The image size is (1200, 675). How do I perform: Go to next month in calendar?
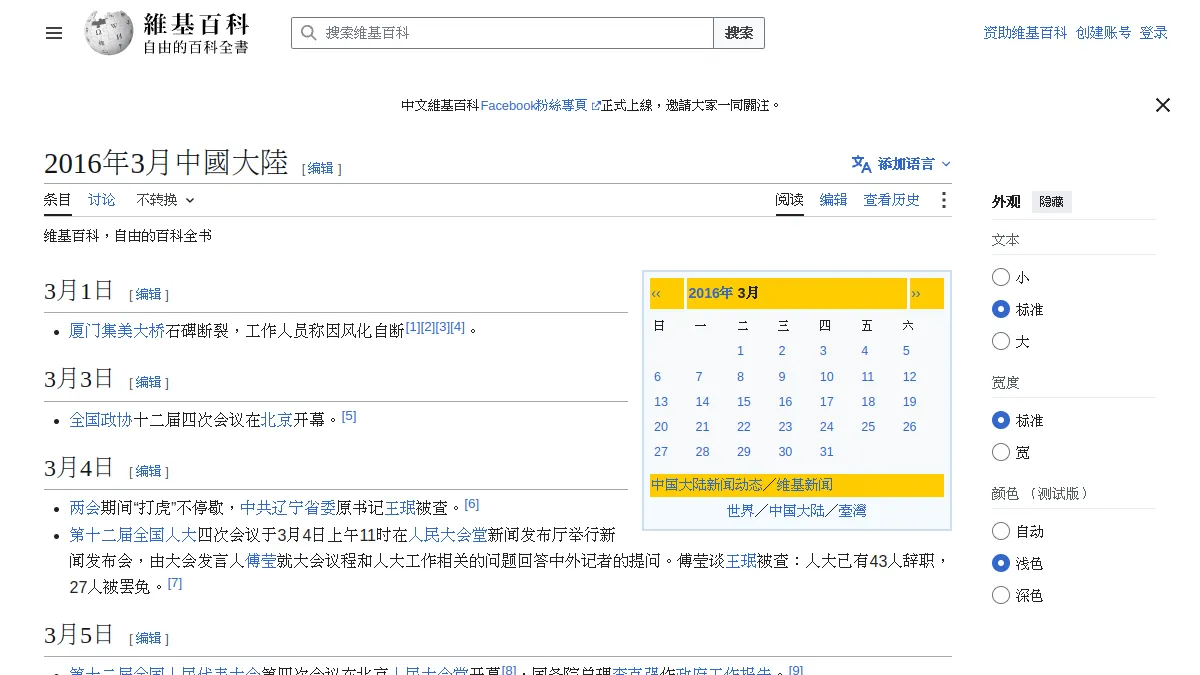[926, 293]
